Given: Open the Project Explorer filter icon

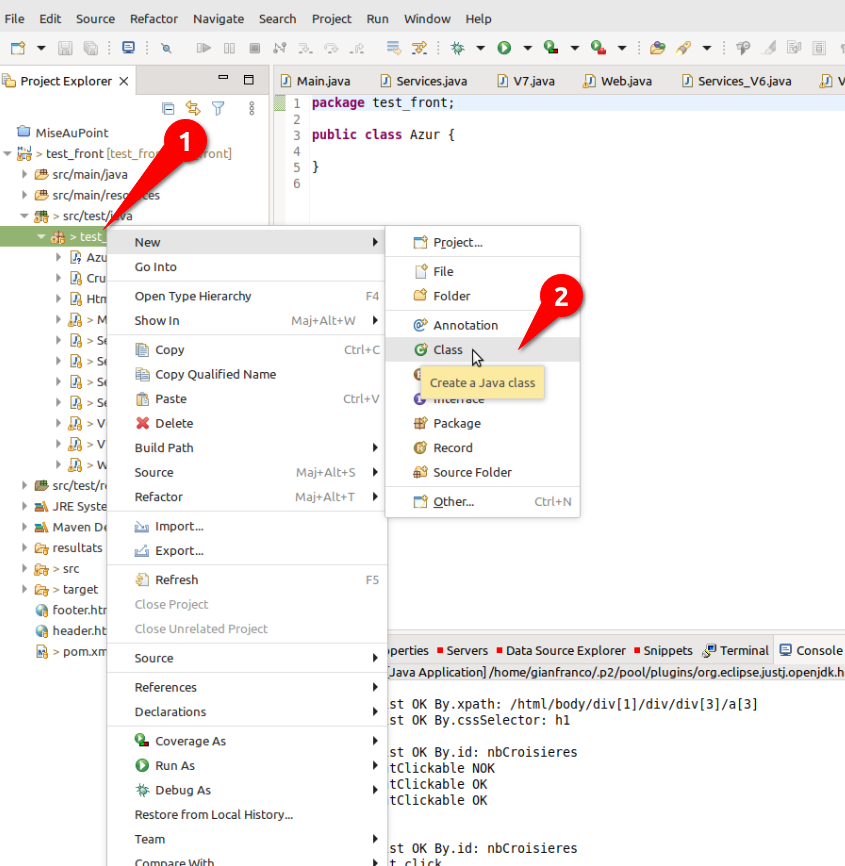Looking at the screenshot, I should 218,108.
